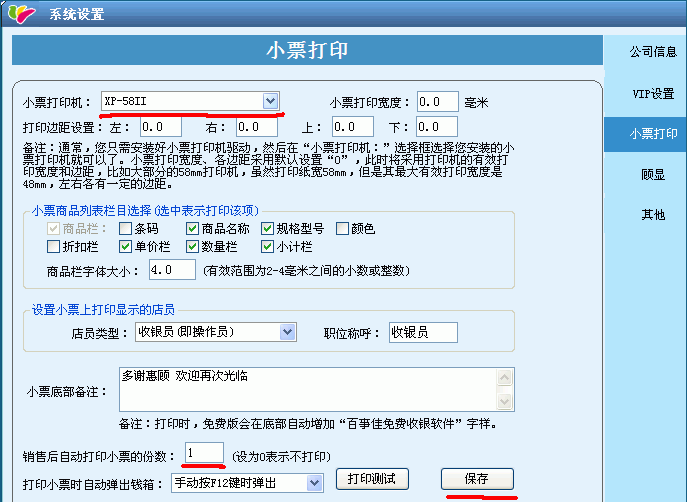Select the 顾显 tab

(x=645, y=174)
